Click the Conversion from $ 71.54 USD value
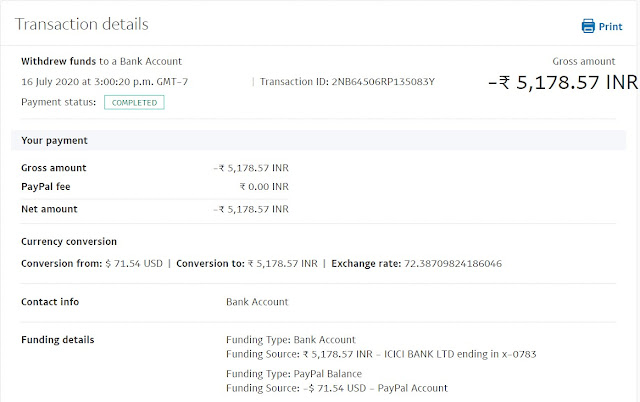This screenshot has width=640, height=402. pyautogui.click(x=134, y=264)
